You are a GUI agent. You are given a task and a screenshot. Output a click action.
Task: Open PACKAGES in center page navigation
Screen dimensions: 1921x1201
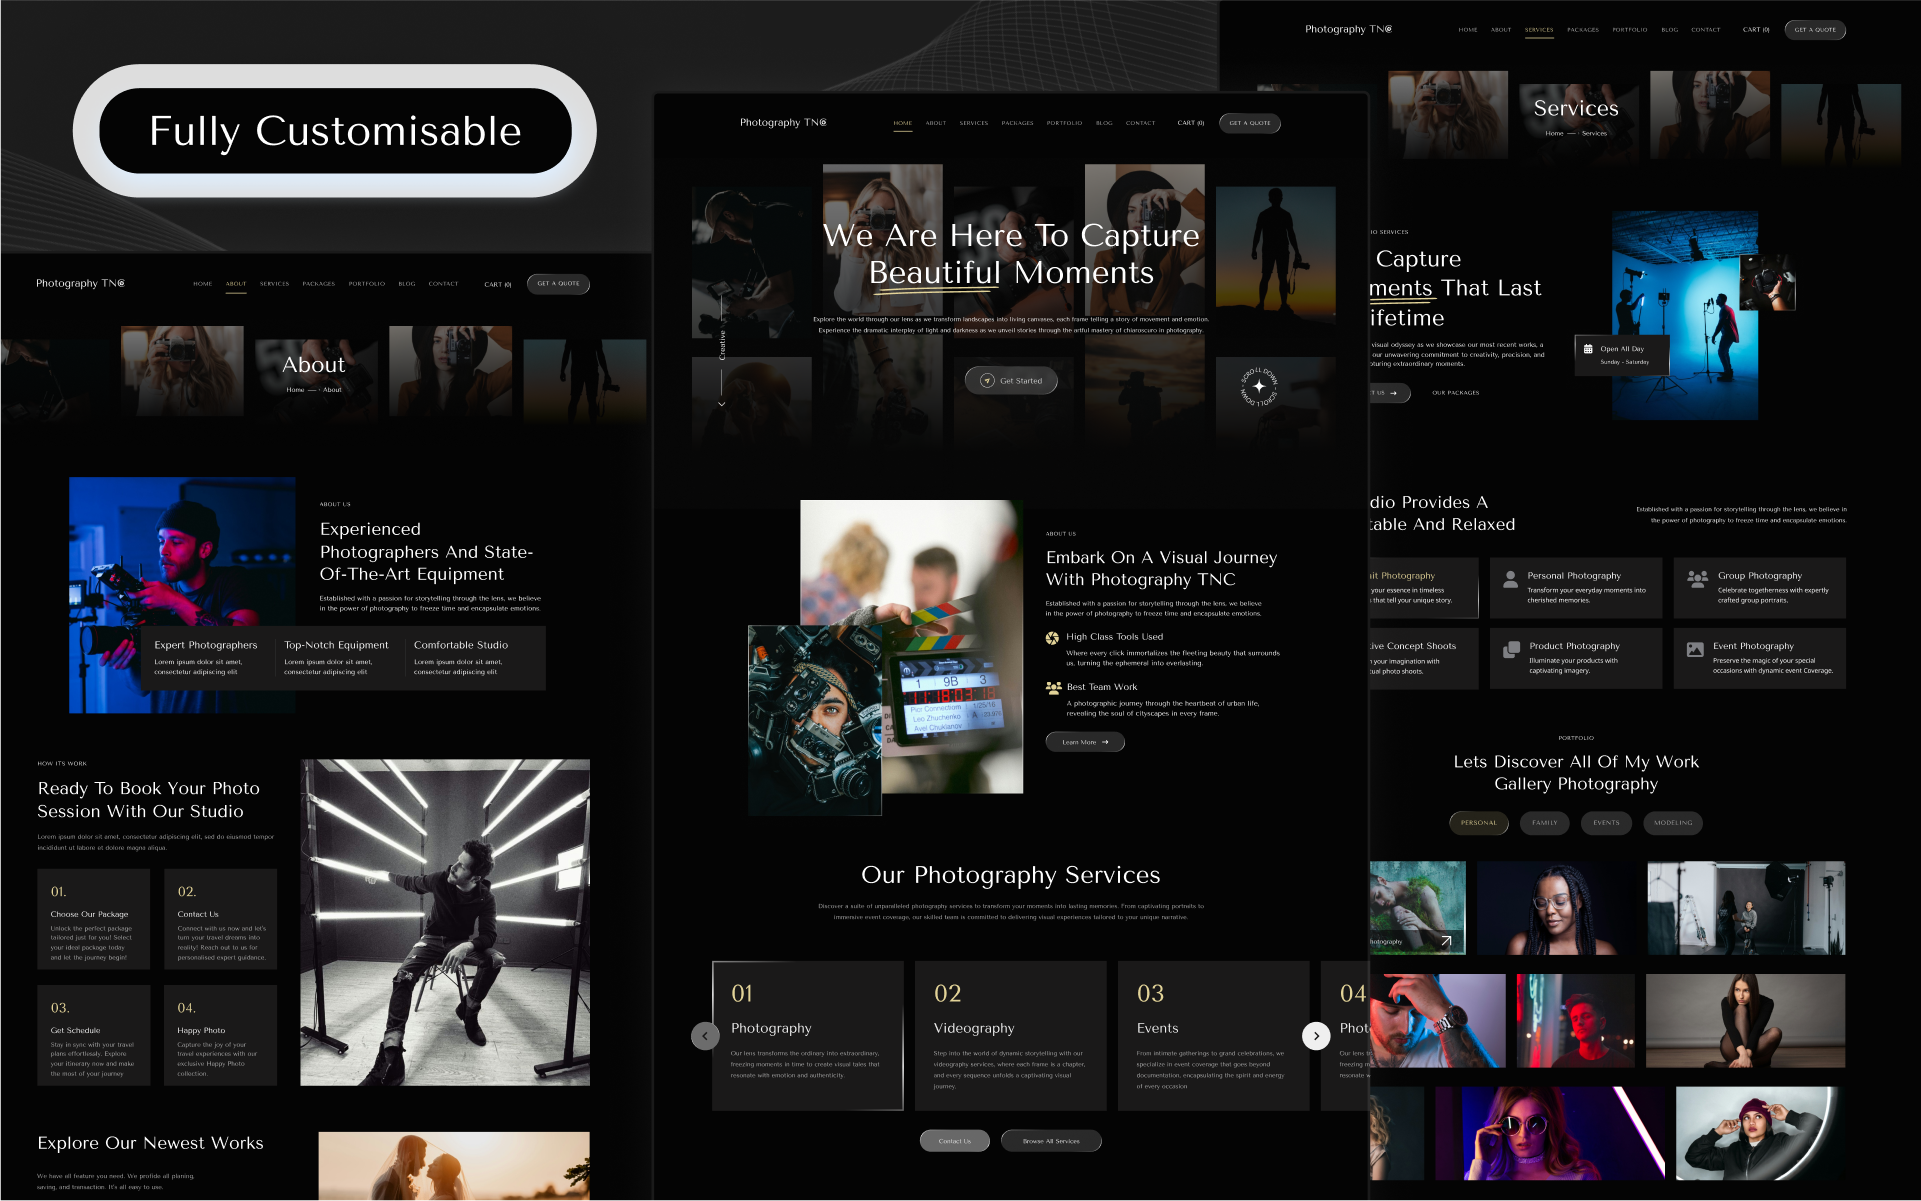point(1018,123)
